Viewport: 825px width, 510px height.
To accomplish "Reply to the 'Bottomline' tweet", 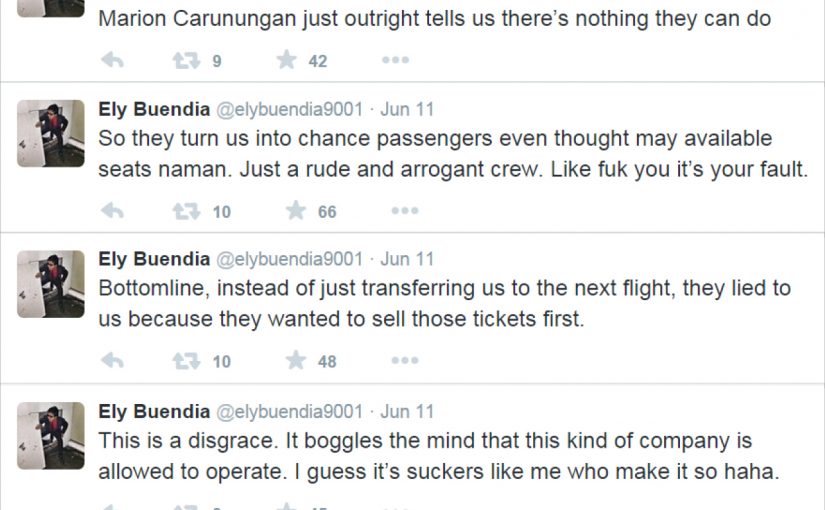I will pyautogui.click(x=112, y=361).
